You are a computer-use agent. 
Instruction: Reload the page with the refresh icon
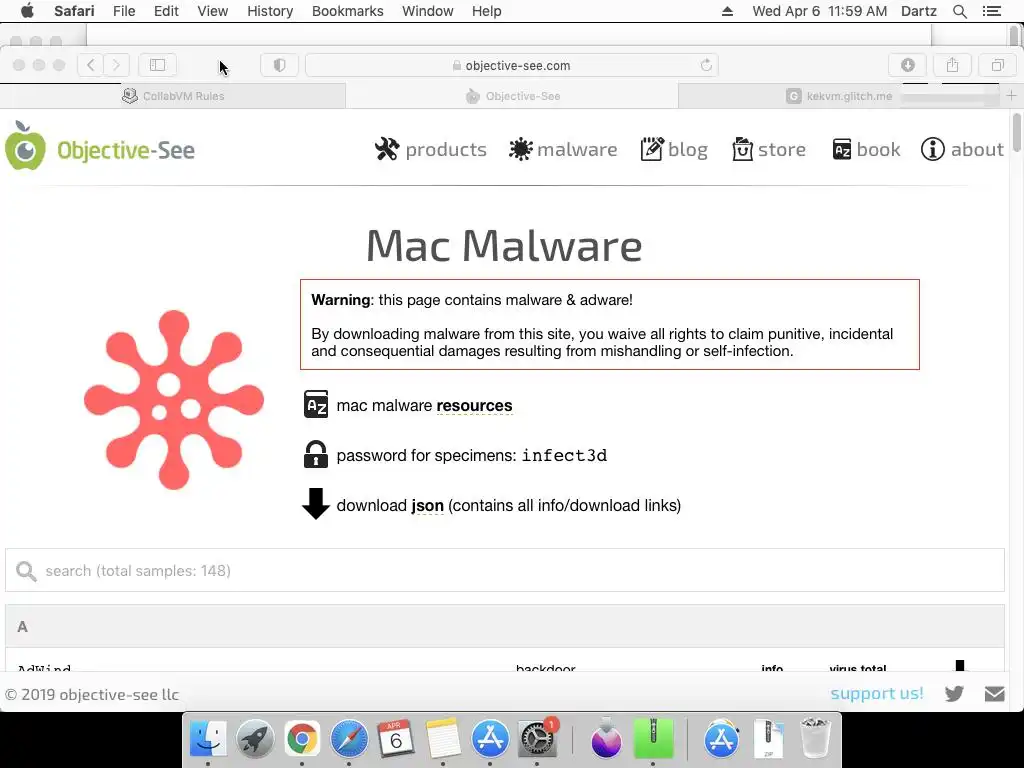click(x=706, y=65)
